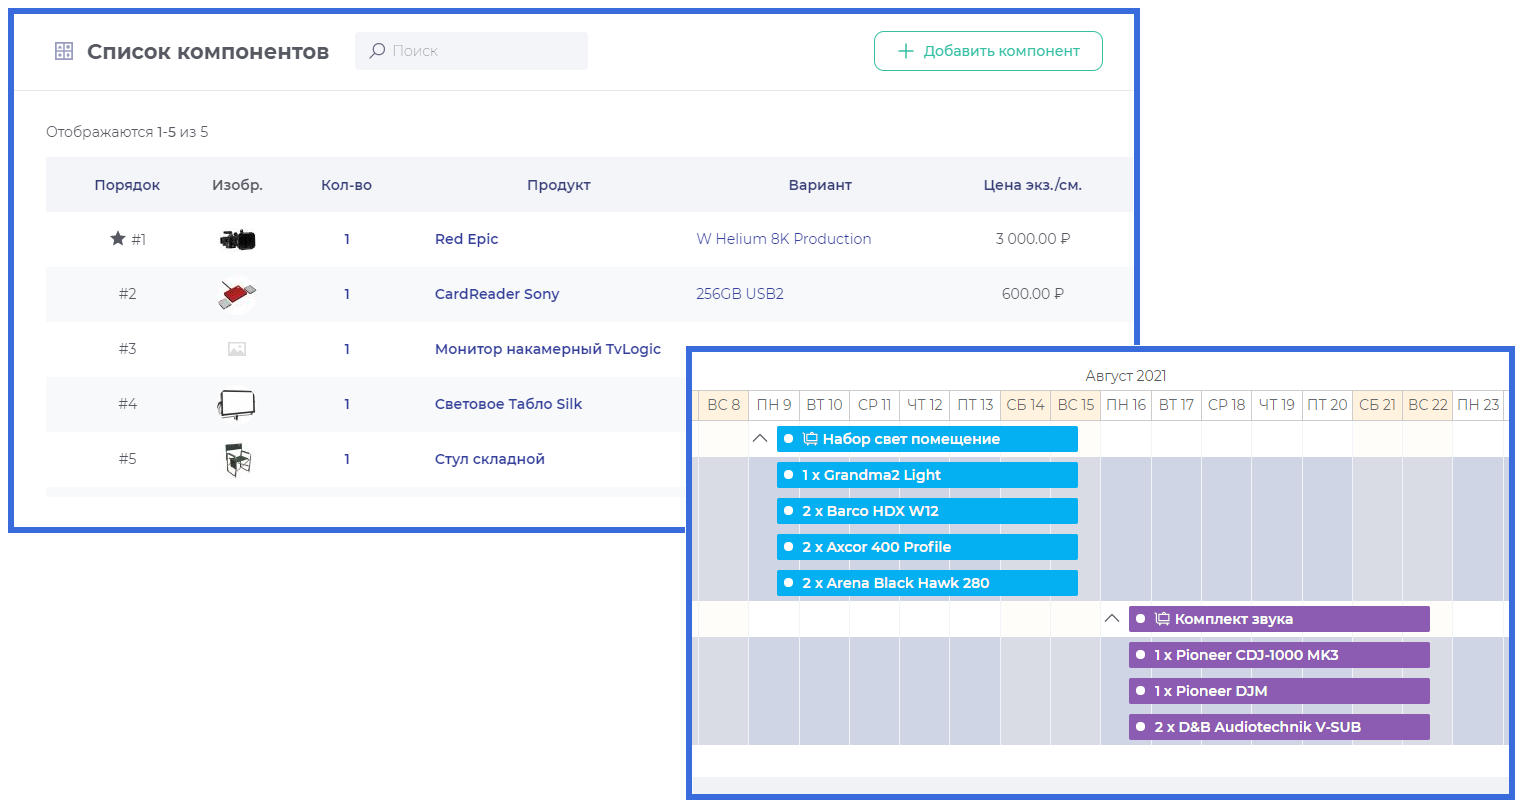This screenshot has height=810, width=1525.
Task: Sort by the Кол-во column header
Action: tap(346, 185)
